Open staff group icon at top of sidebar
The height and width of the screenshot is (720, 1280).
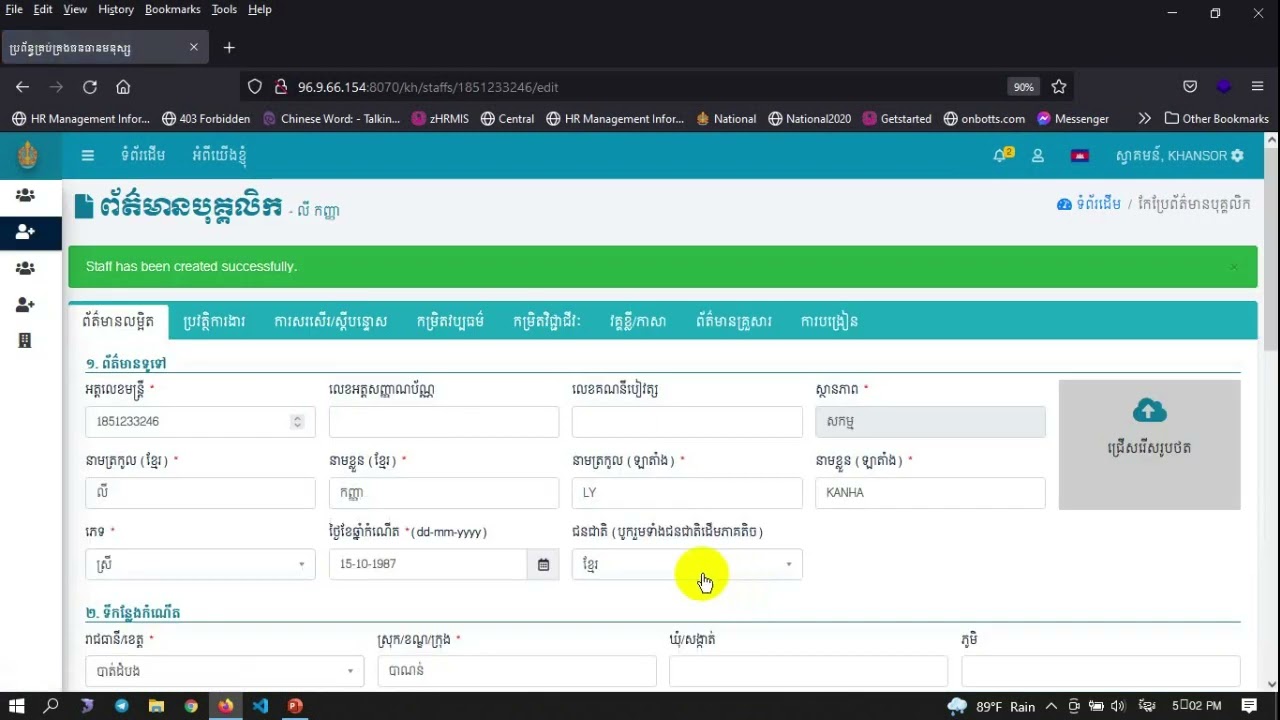pyautogui.click(x=25, y=196)
